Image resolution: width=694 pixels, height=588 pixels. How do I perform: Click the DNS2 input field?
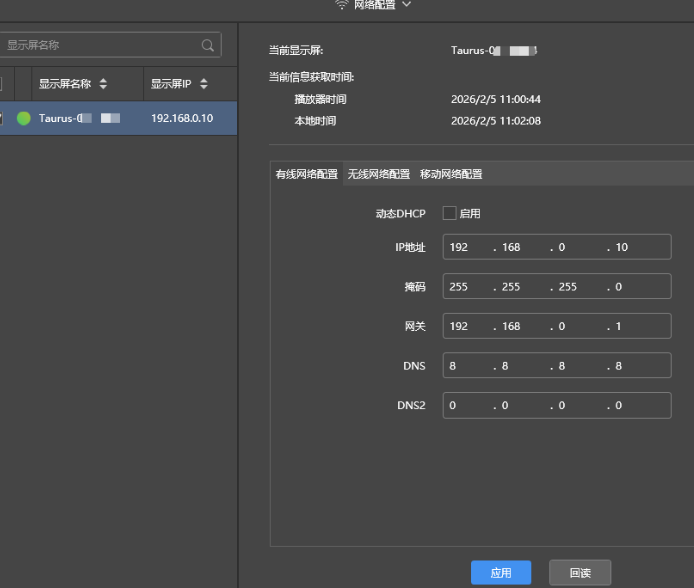click(x=556, y=405)
